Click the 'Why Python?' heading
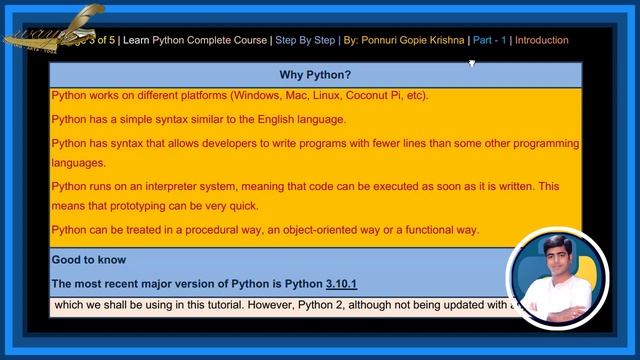The height and width of the screenshot is (360, 640). [x=315, y=75]
